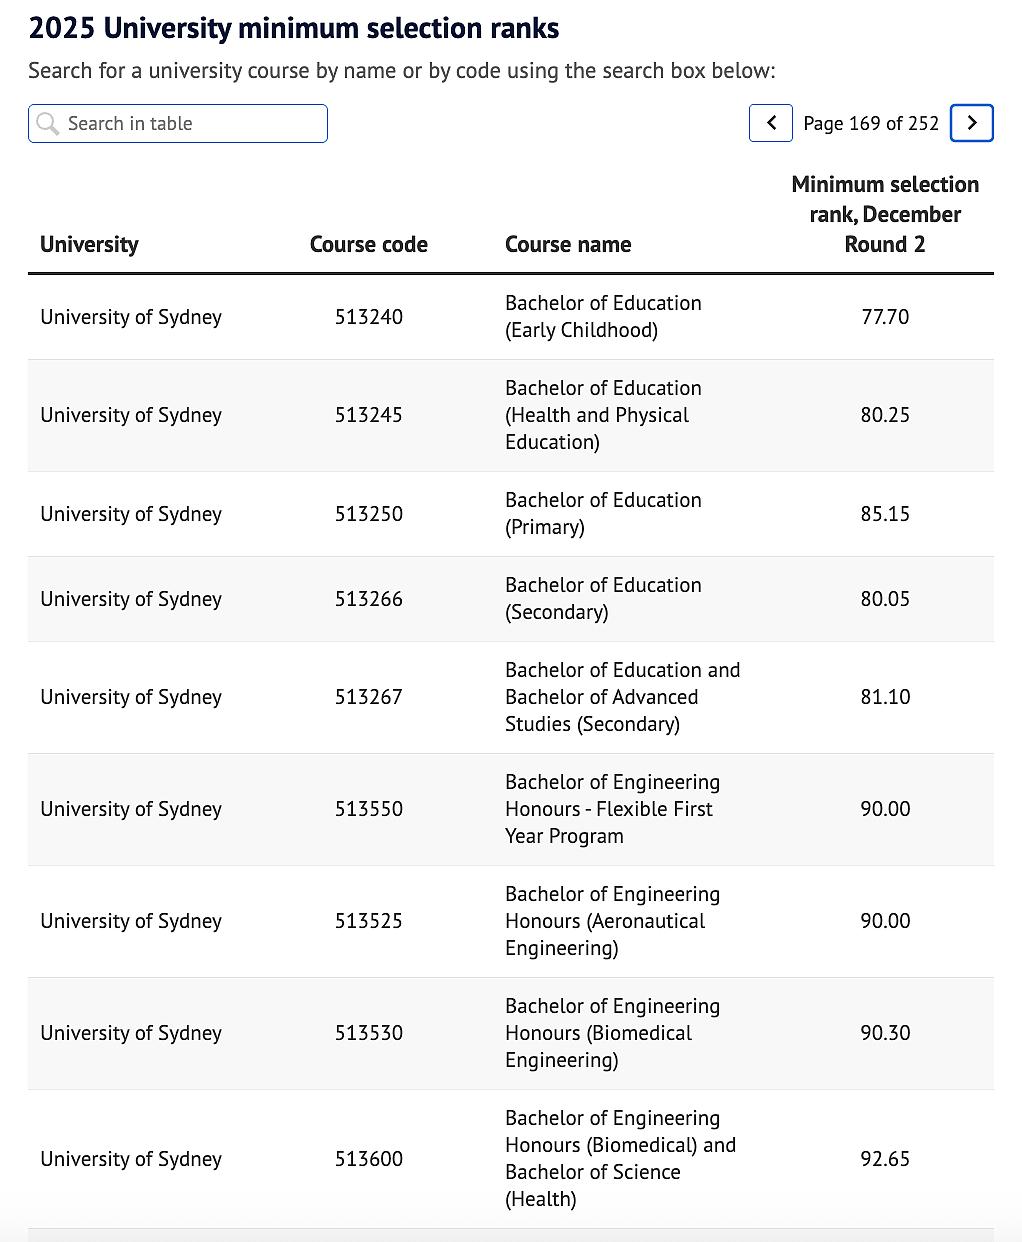Click the Course name column header
Screen dimensions: 1022x1242
point(568,244)
